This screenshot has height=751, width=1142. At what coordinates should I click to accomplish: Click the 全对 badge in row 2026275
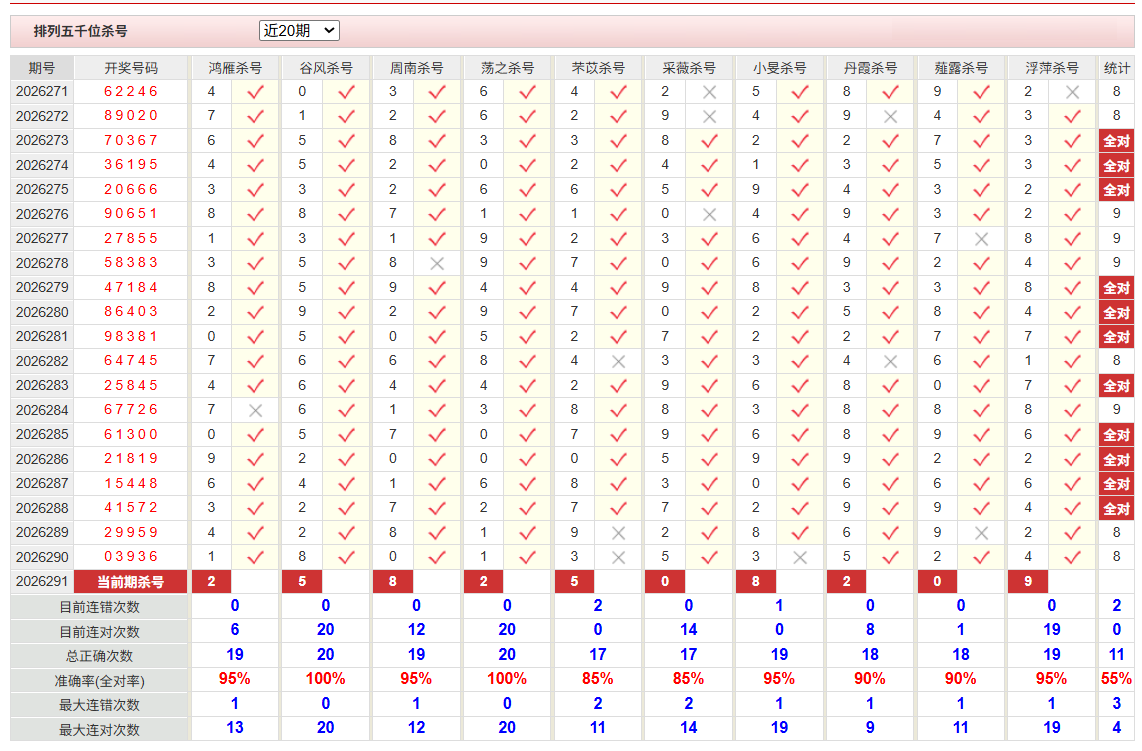pos(1117,190)
